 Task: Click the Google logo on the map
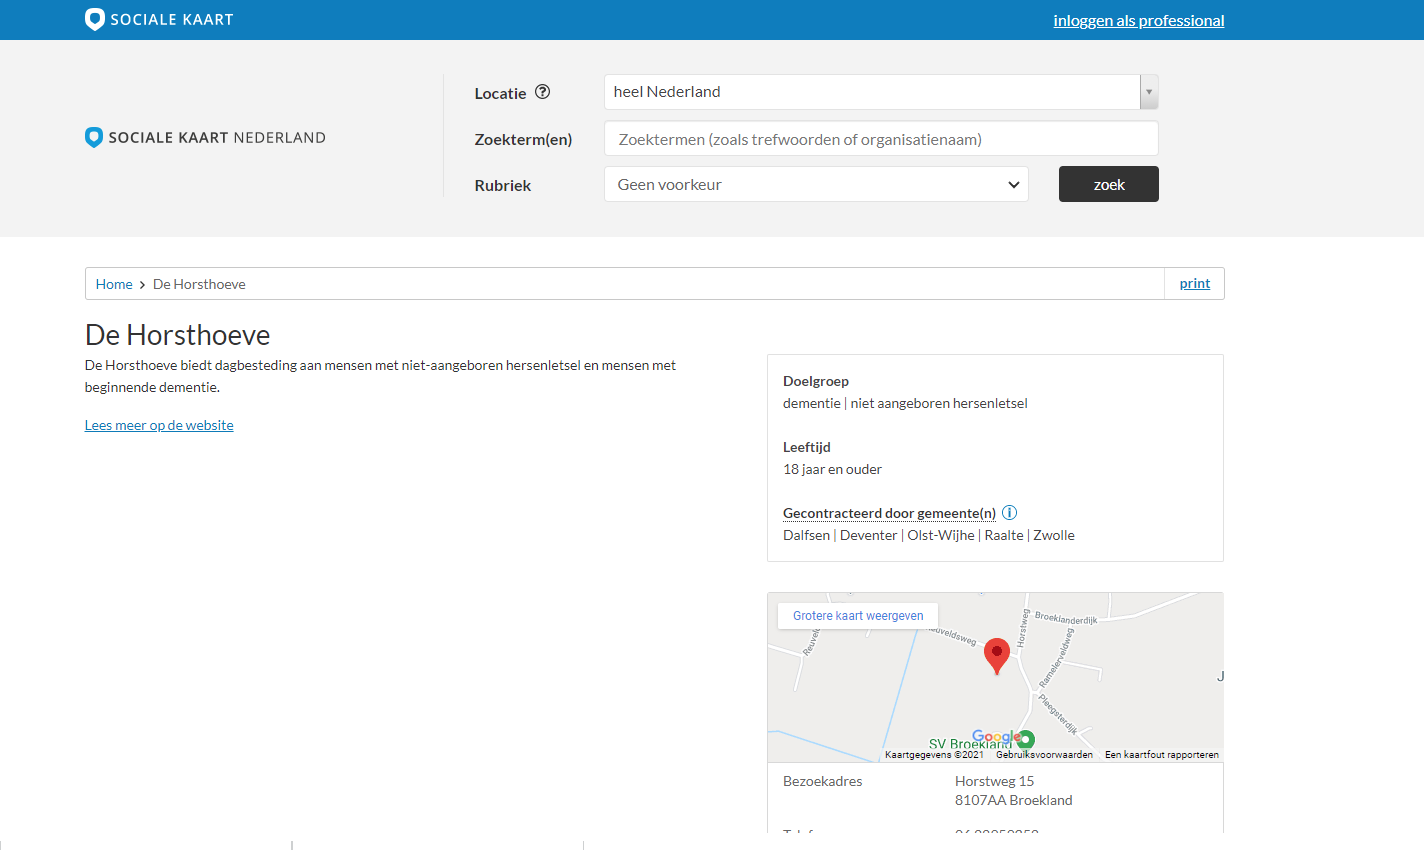(993, 736)
